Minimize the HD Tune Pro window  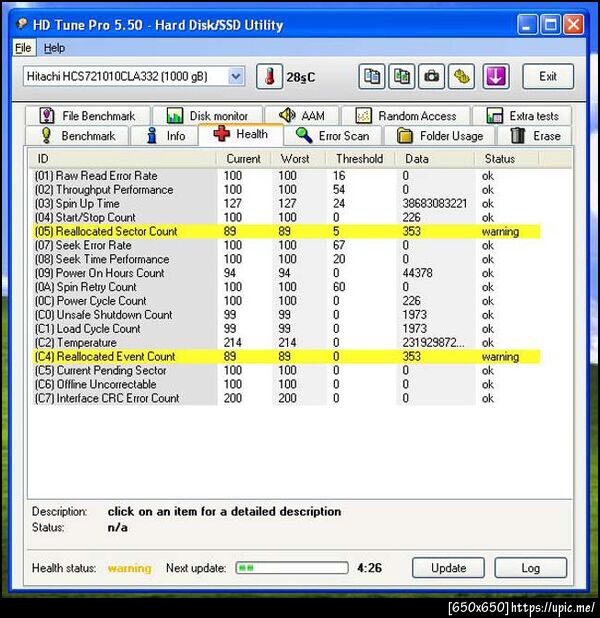click(x=527, y=25)
